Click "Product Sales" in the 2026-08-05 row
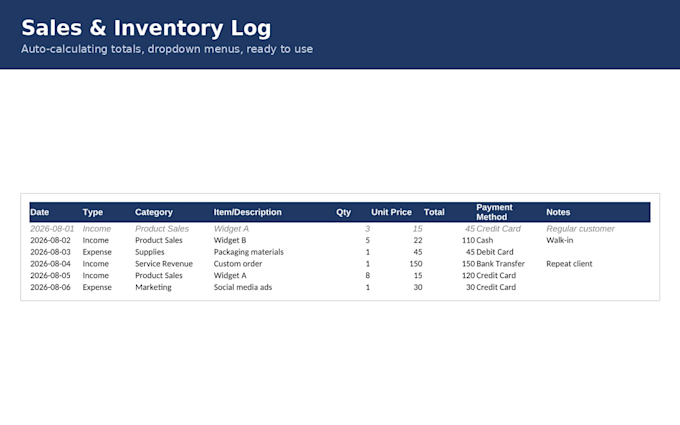 159,275
